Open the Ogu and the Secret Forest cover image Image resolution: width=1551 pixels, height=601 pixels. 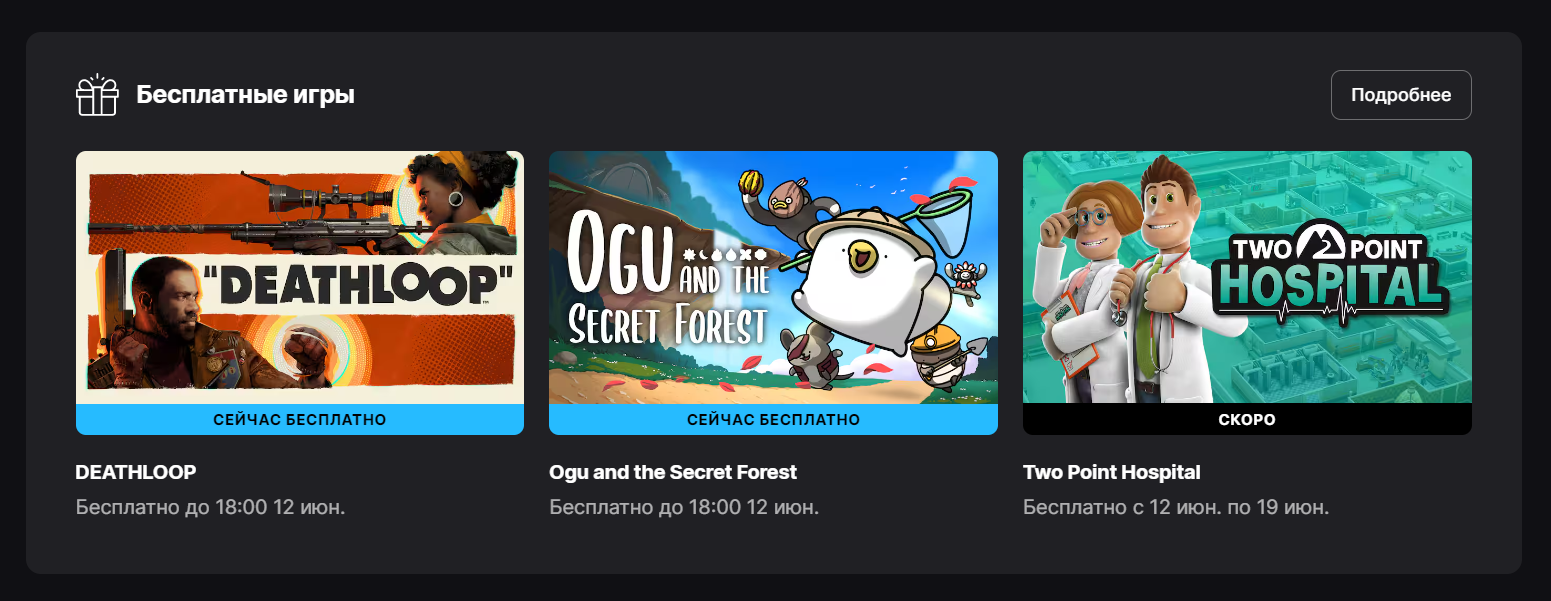pyautogui.click(x=773, y=277)
